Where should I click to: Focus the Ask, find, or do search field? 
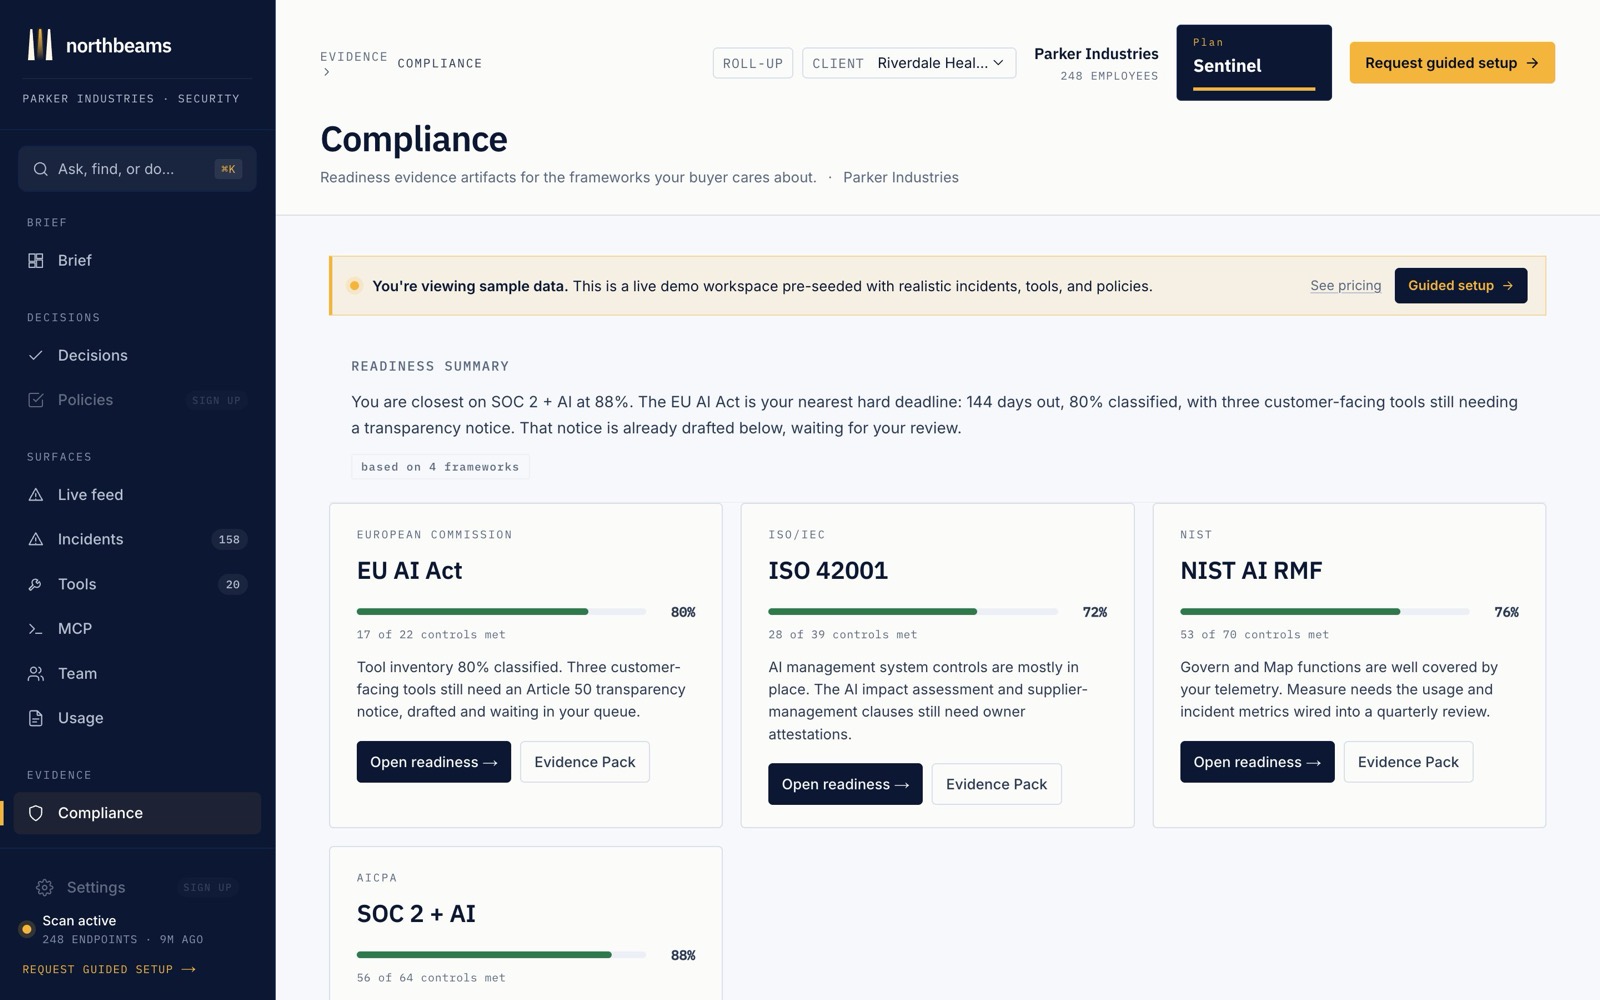click(137, 169)
